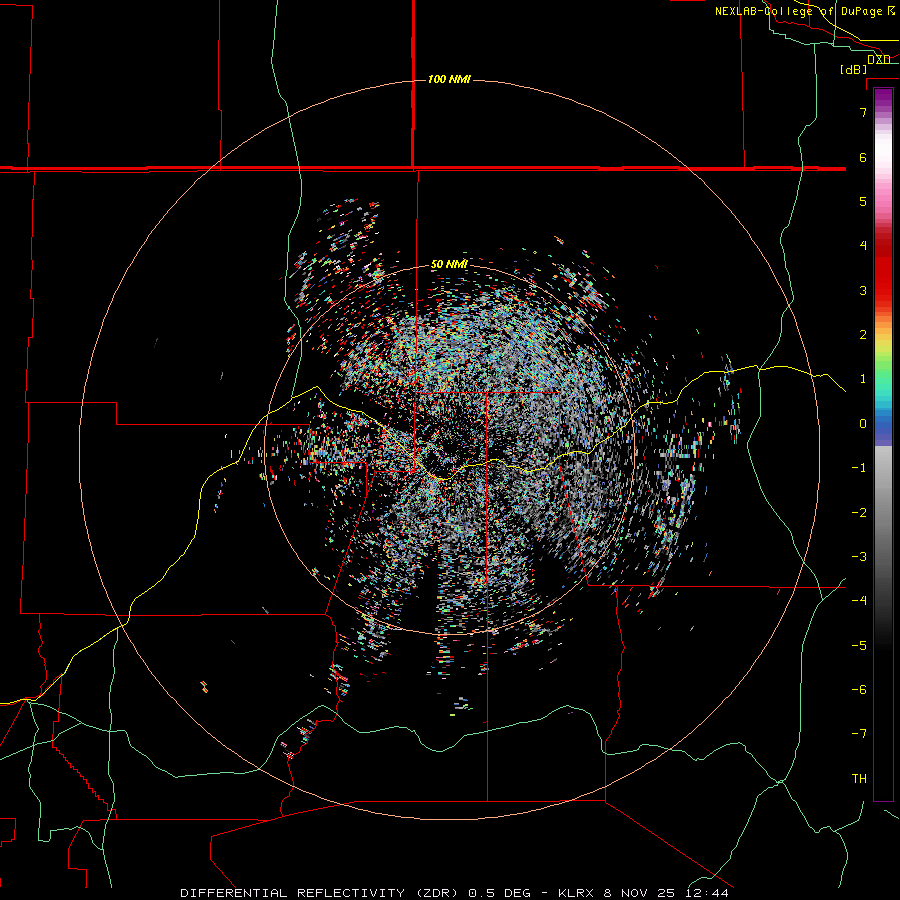900x900 pixels.
Task: Click the "-7" value on the color scale
Action: (x=859, y=734)
